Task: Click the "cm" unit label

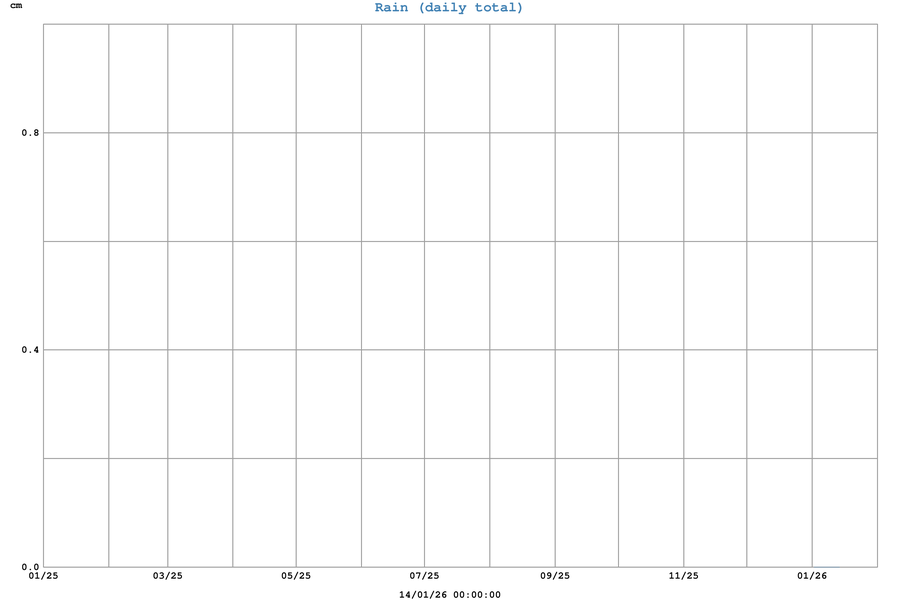Action: coord(15,6)
